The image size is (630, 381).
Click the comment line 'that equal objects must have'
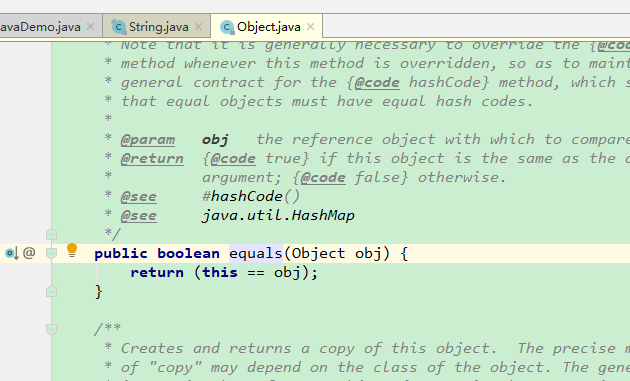click(327, 101)
